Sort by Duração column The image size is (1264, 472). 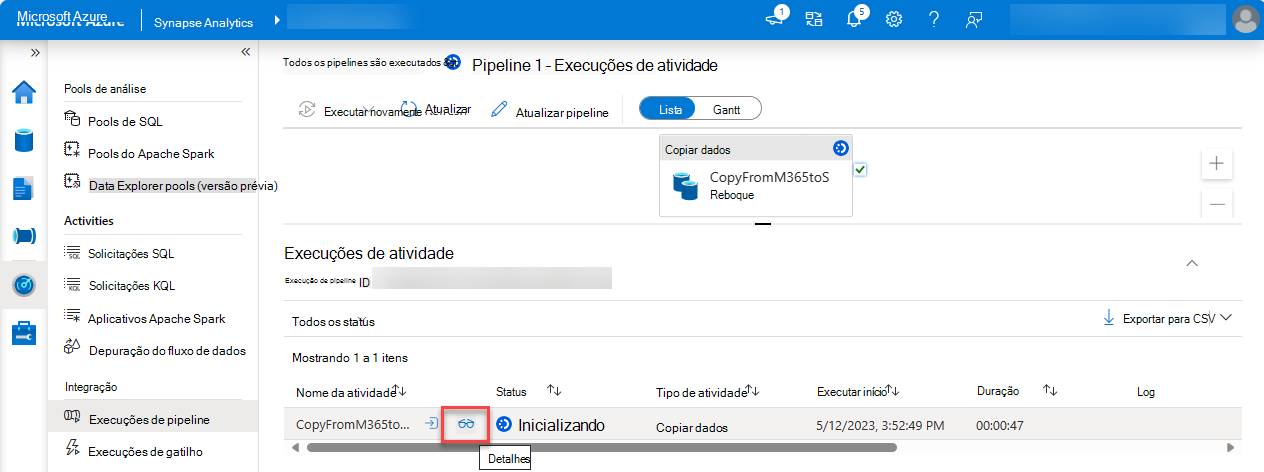tap(1017, 392)
